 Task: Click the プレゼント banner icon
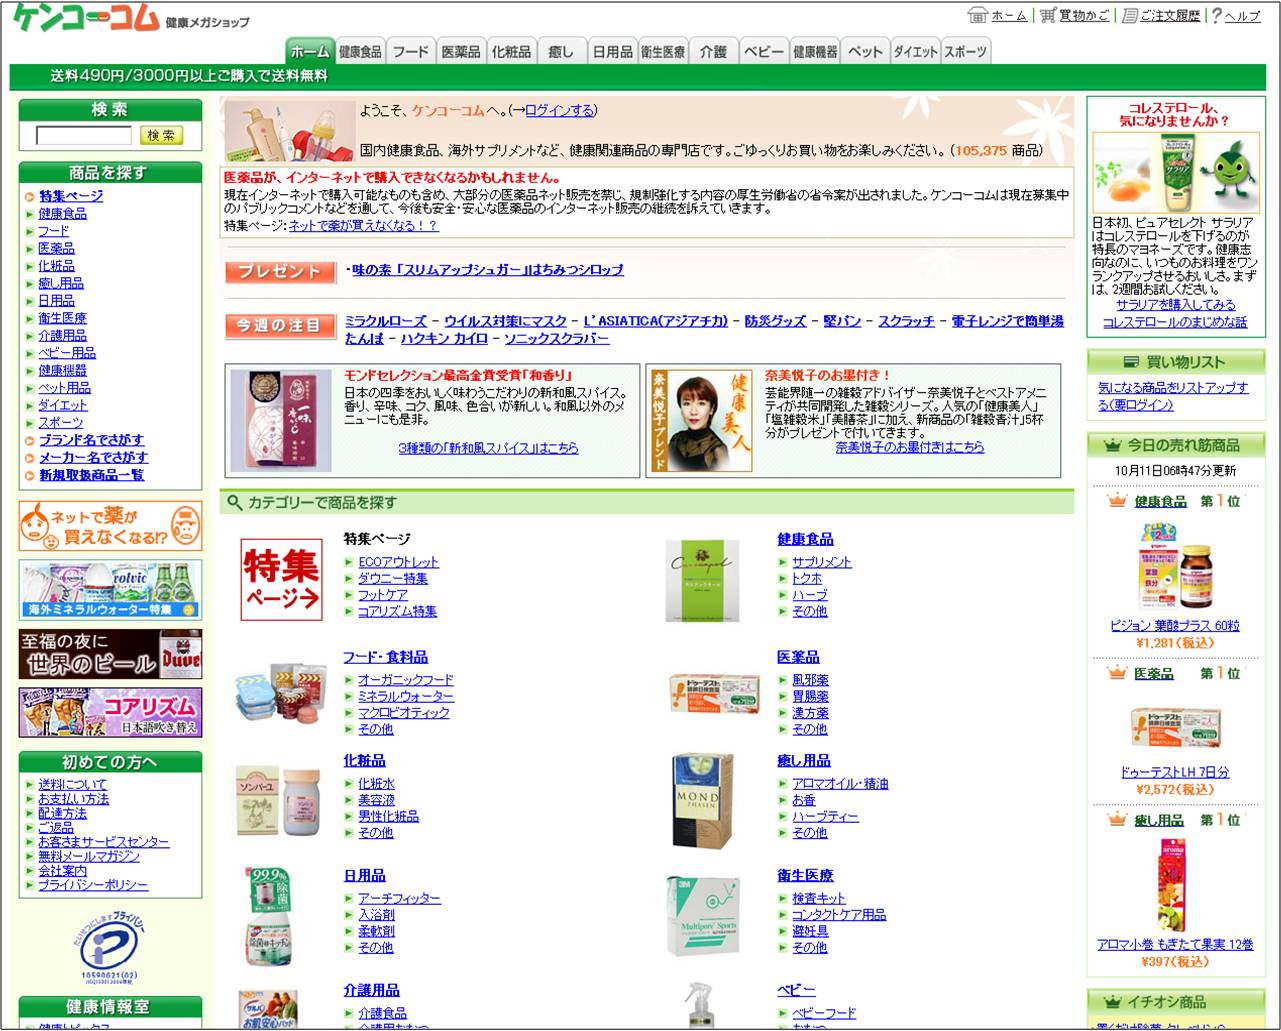tap(280, 271)
